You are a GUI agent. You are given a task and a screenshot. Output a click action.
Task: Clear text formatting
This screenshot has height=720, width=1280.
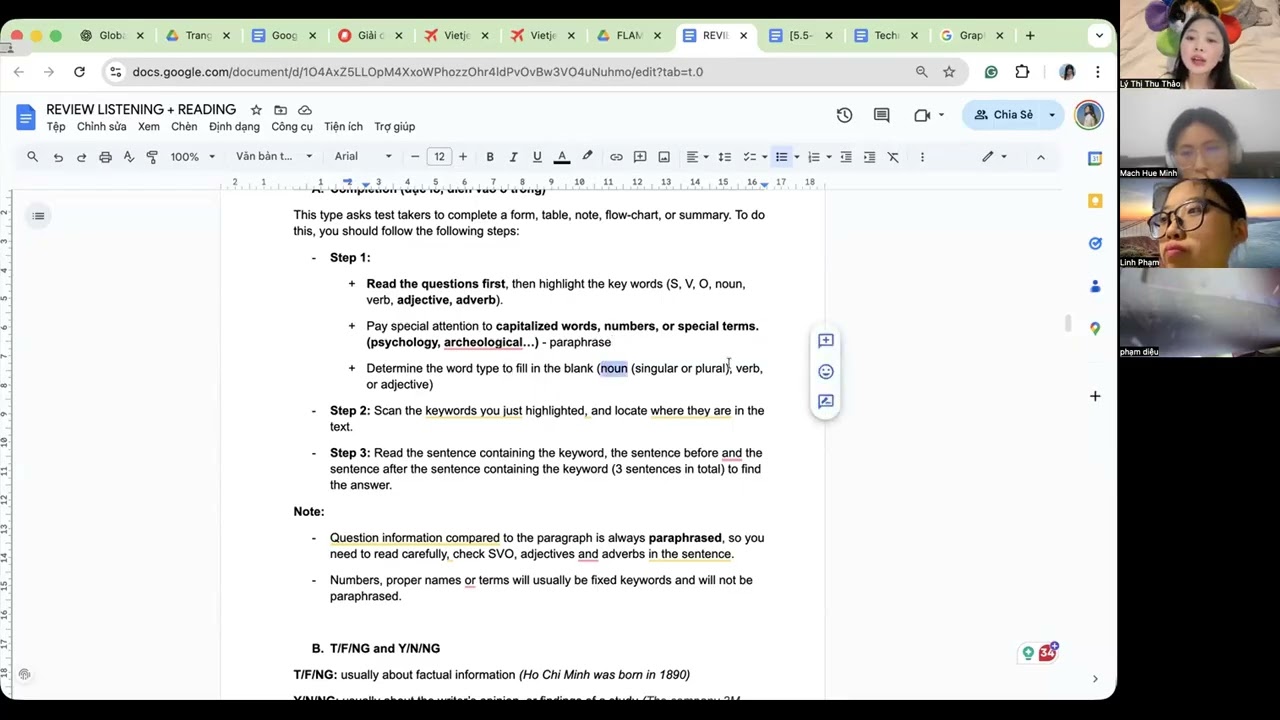(893, 157)
